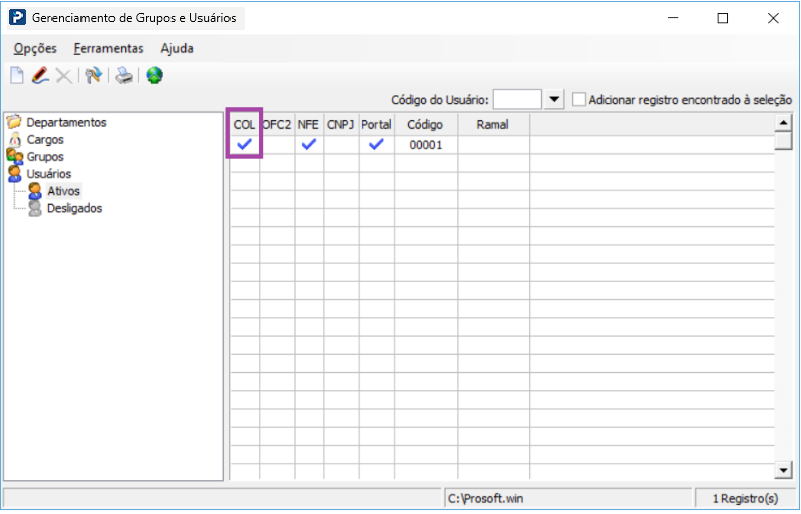Screen dimensions: 801x514
Task: Toggle the NFE checkmark for user 00001
Action: tap(309, 145)
